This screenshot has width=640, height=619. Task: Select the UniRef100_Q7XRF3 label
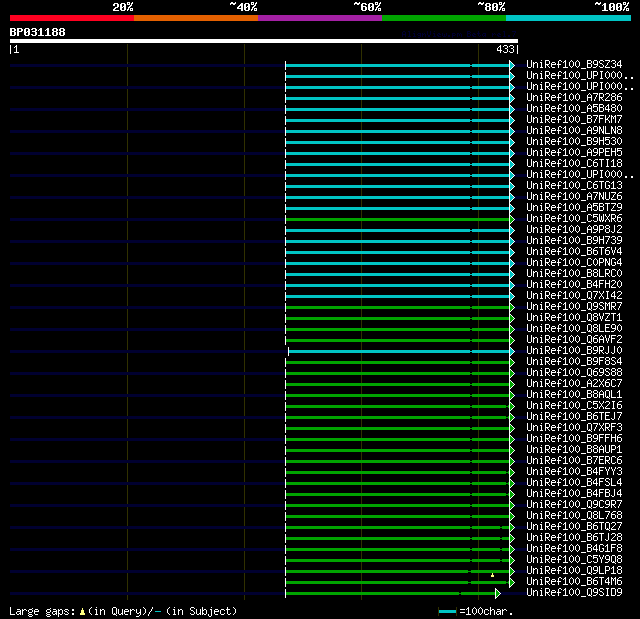coord(574,428)
